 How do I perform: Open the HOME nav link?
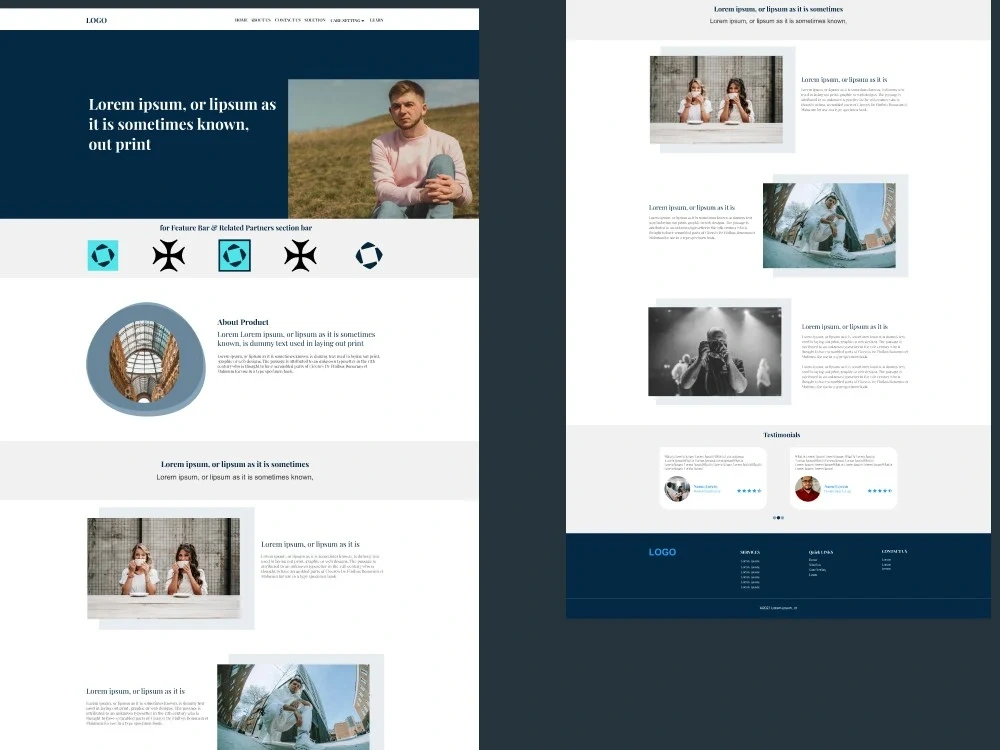(x=241, y=20)
